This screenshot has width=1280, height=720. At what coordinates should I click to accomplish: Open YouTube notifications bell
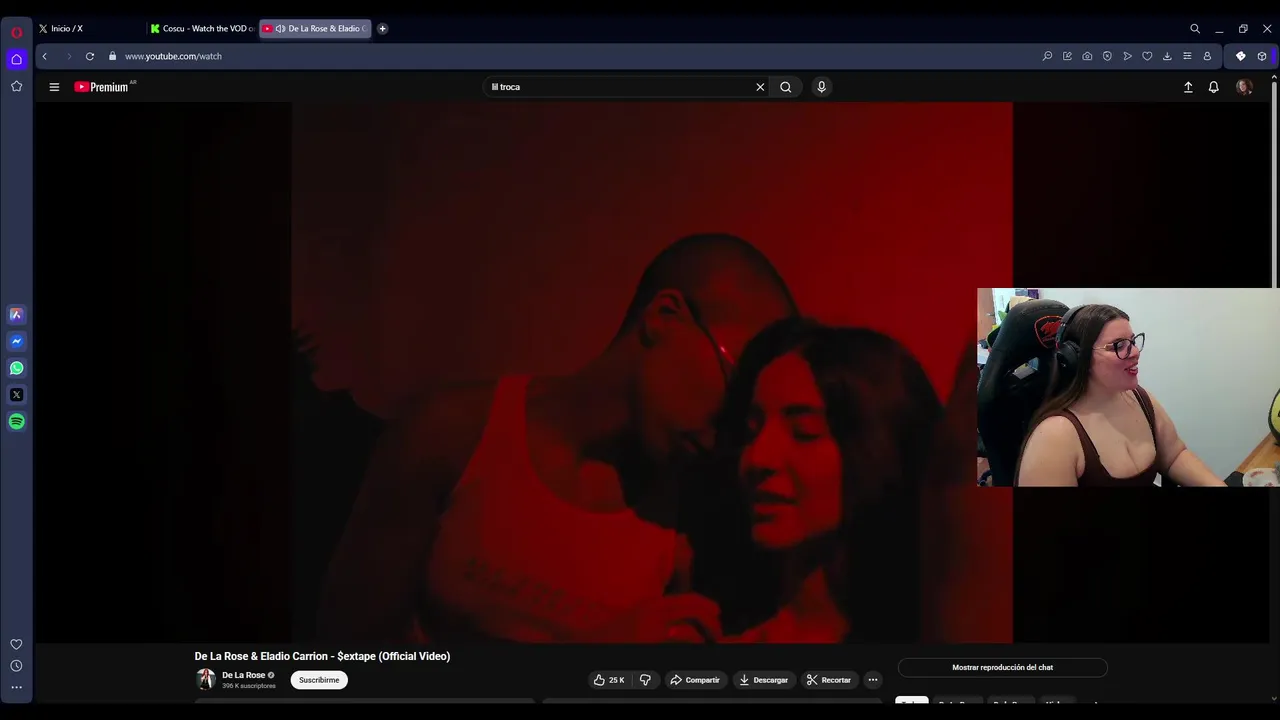pyautogui.click(x=1214, y=87)
